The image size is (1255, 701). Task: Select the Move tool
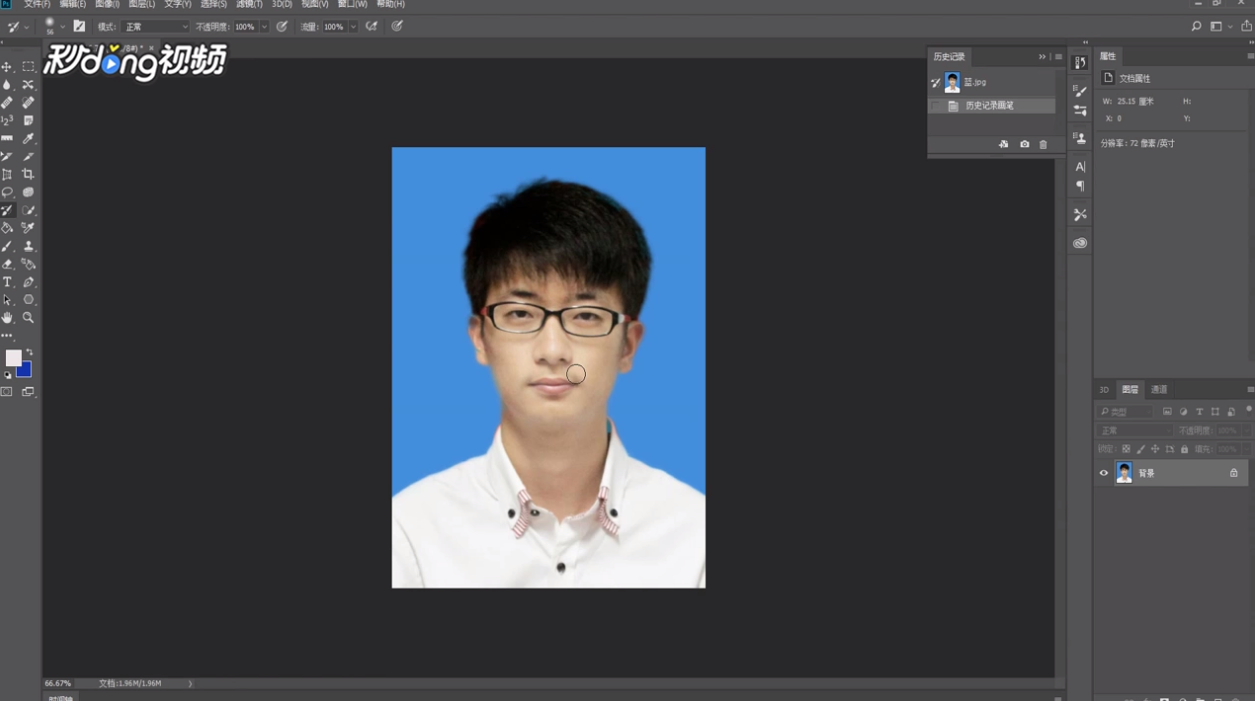[x=7, y=66]
